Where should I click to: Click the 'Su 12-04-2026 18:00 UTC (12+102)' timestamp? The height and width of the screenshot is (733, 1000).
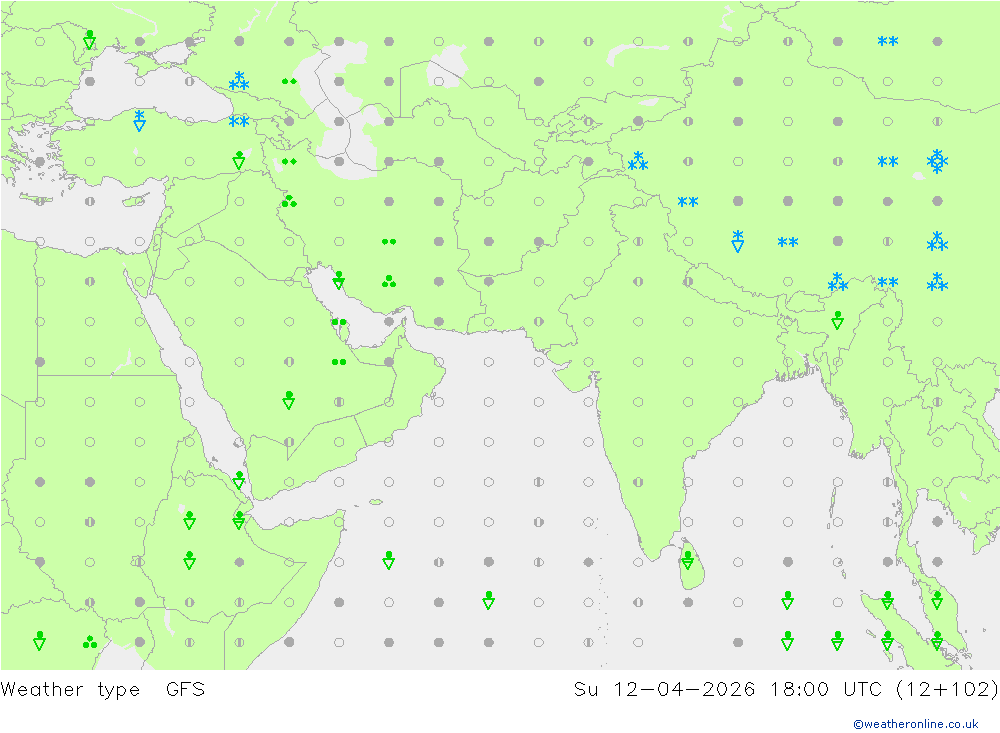(786, 689)
